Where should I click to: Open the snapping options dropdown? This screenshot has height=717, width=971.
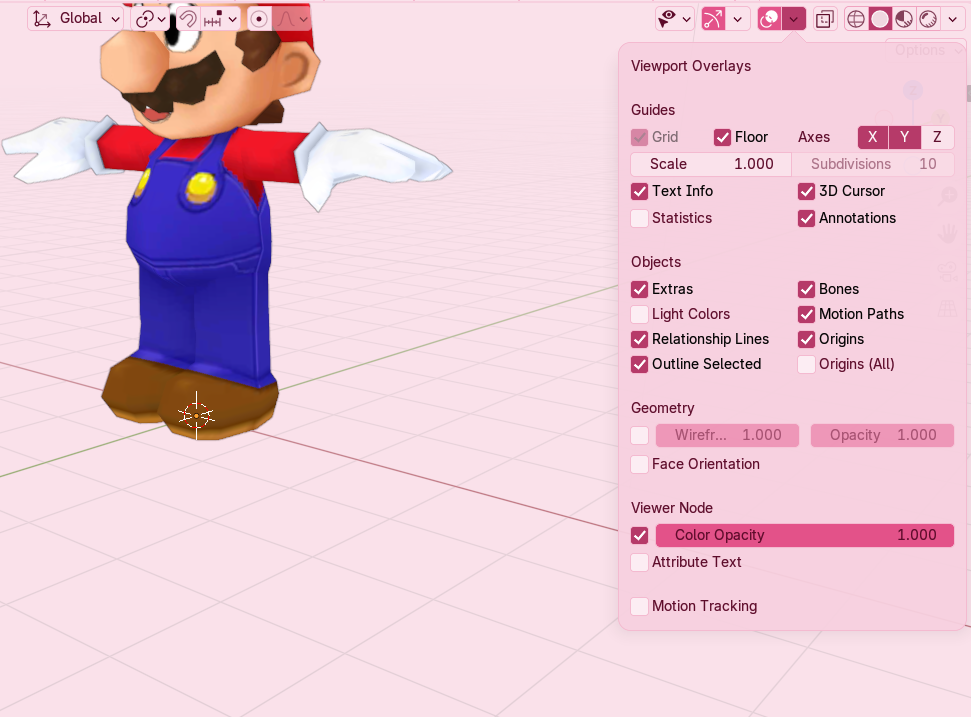(220, 19)
